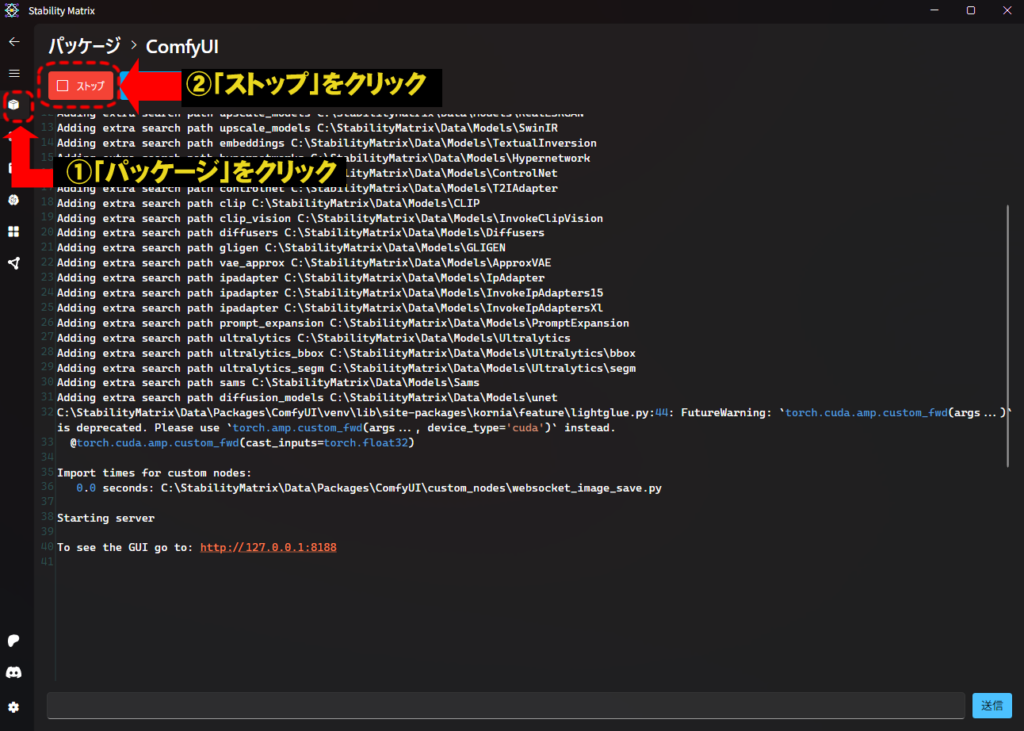
Task: Open the Discord icon in the sidebar
Action: click(x=14, y=672)
